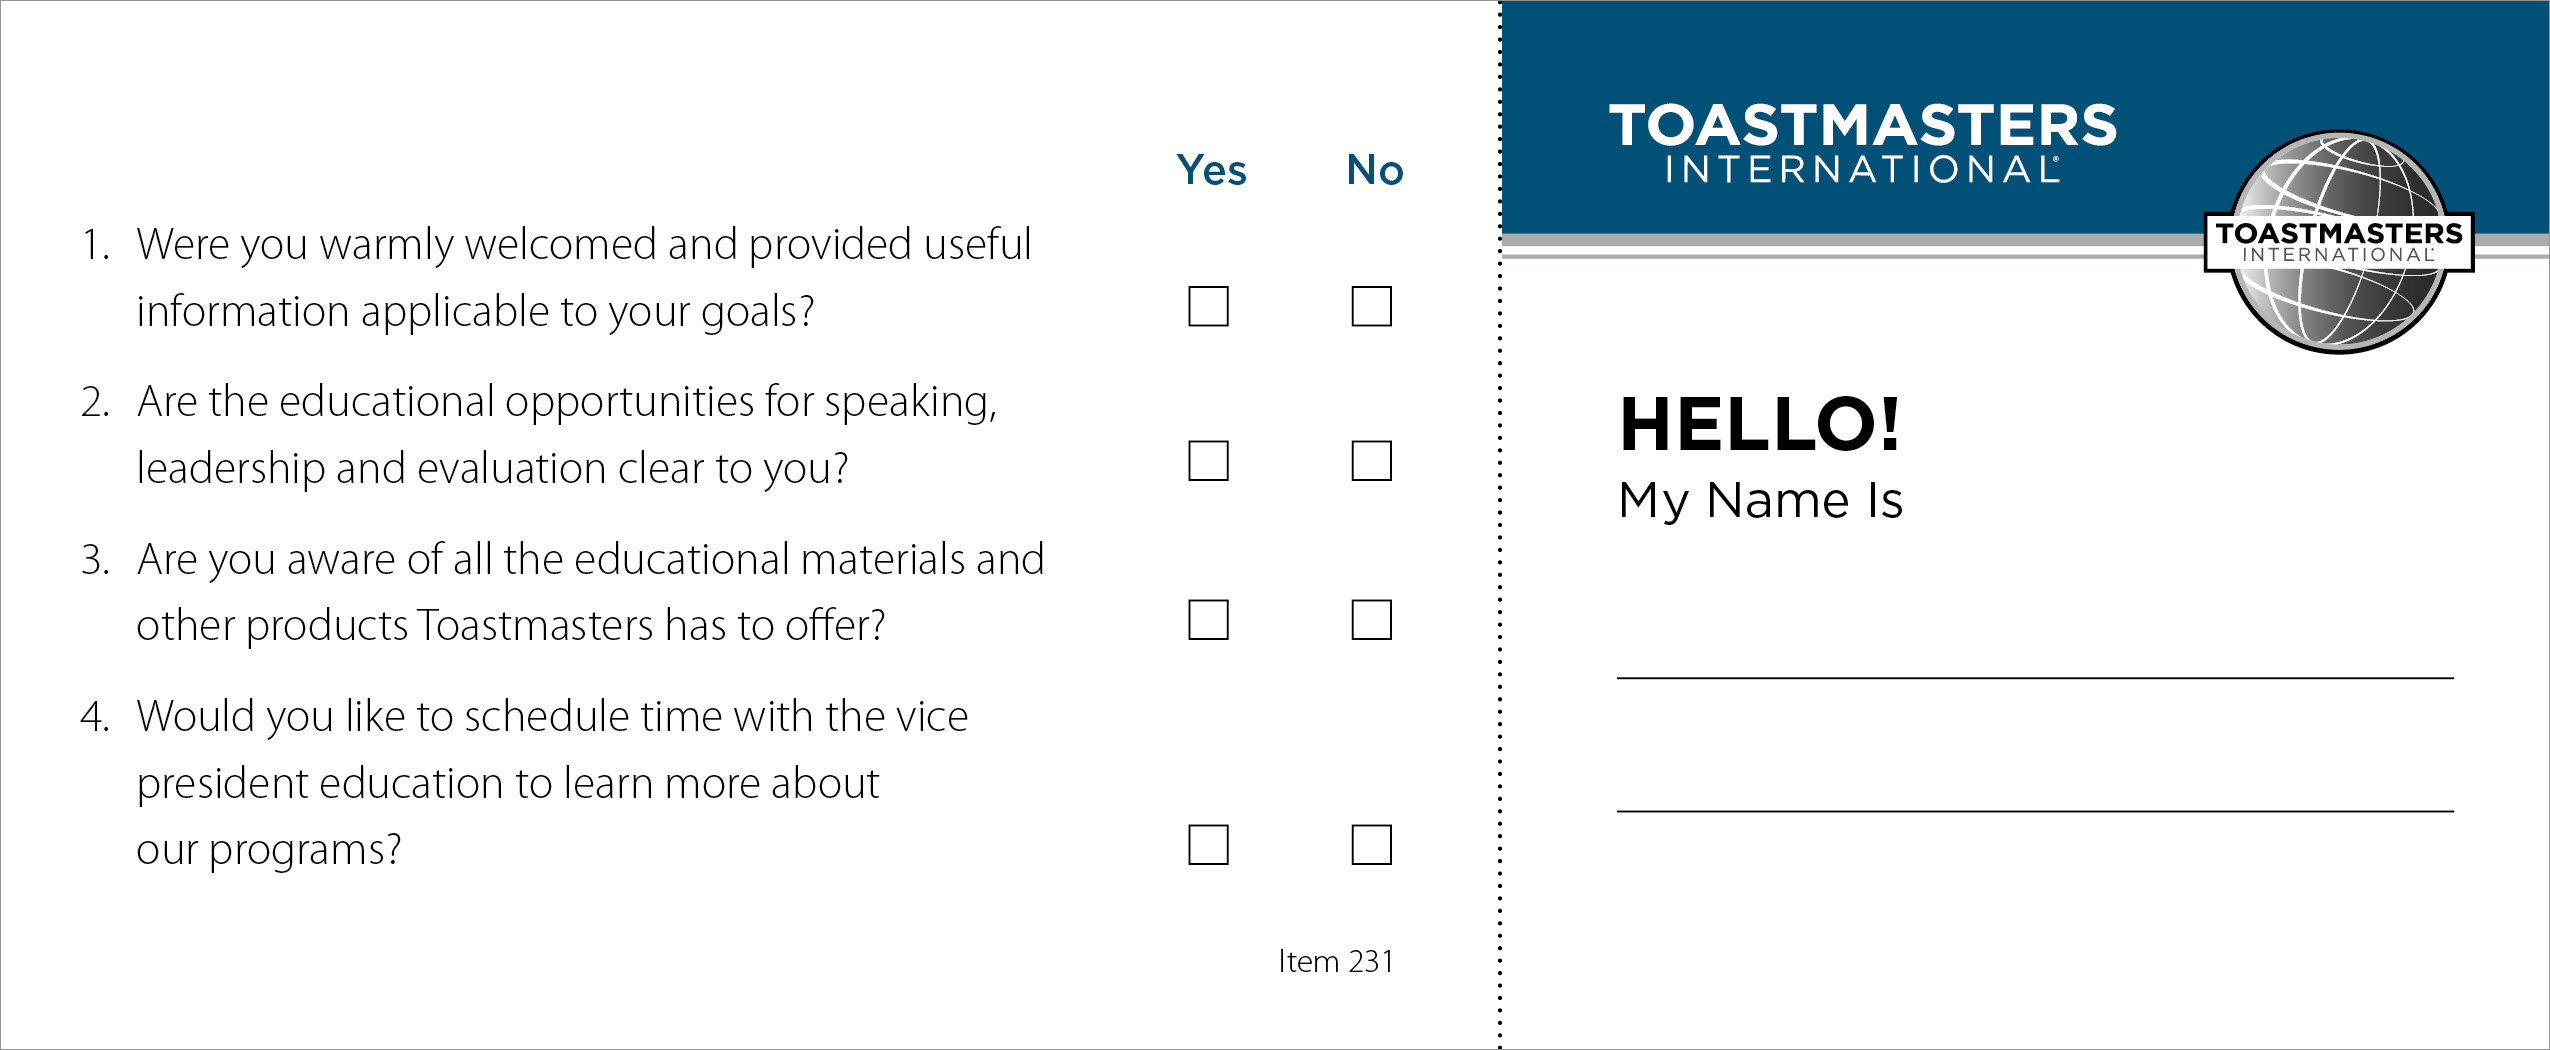
Task: Select No for scheduling vice president time
Action: pos(1371,845)
